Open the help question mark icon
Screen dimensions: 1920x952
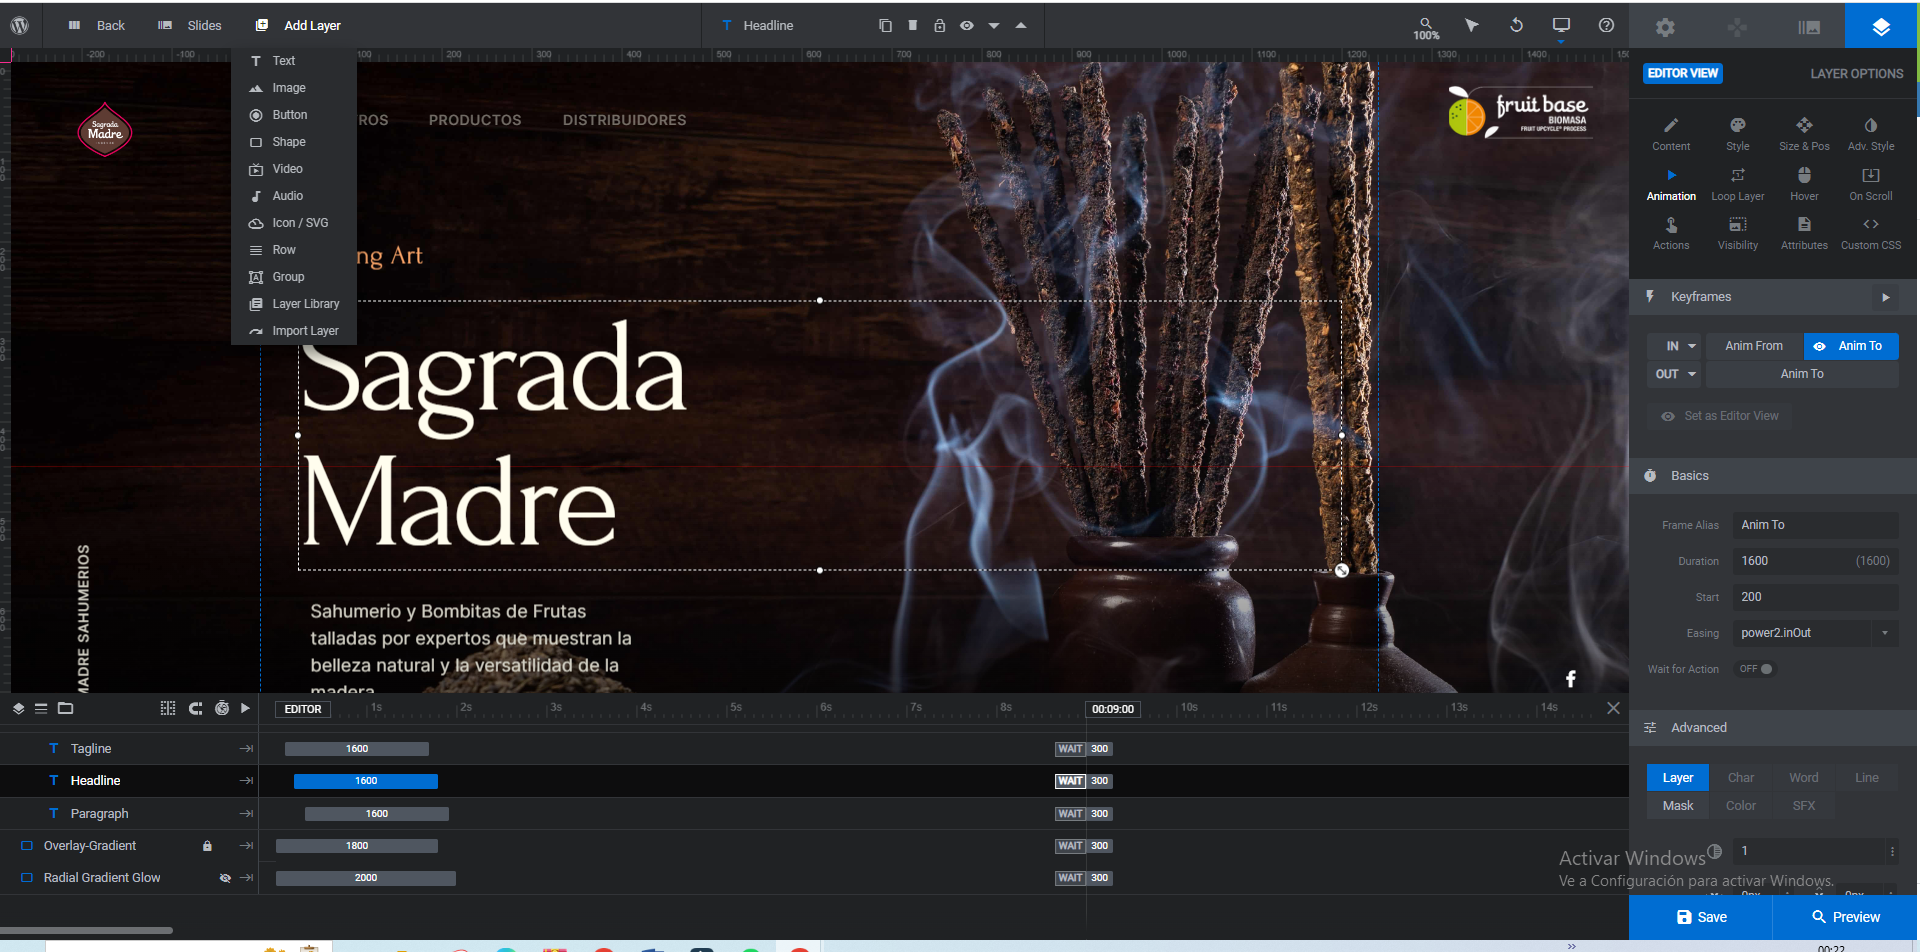pos(1606,25)
